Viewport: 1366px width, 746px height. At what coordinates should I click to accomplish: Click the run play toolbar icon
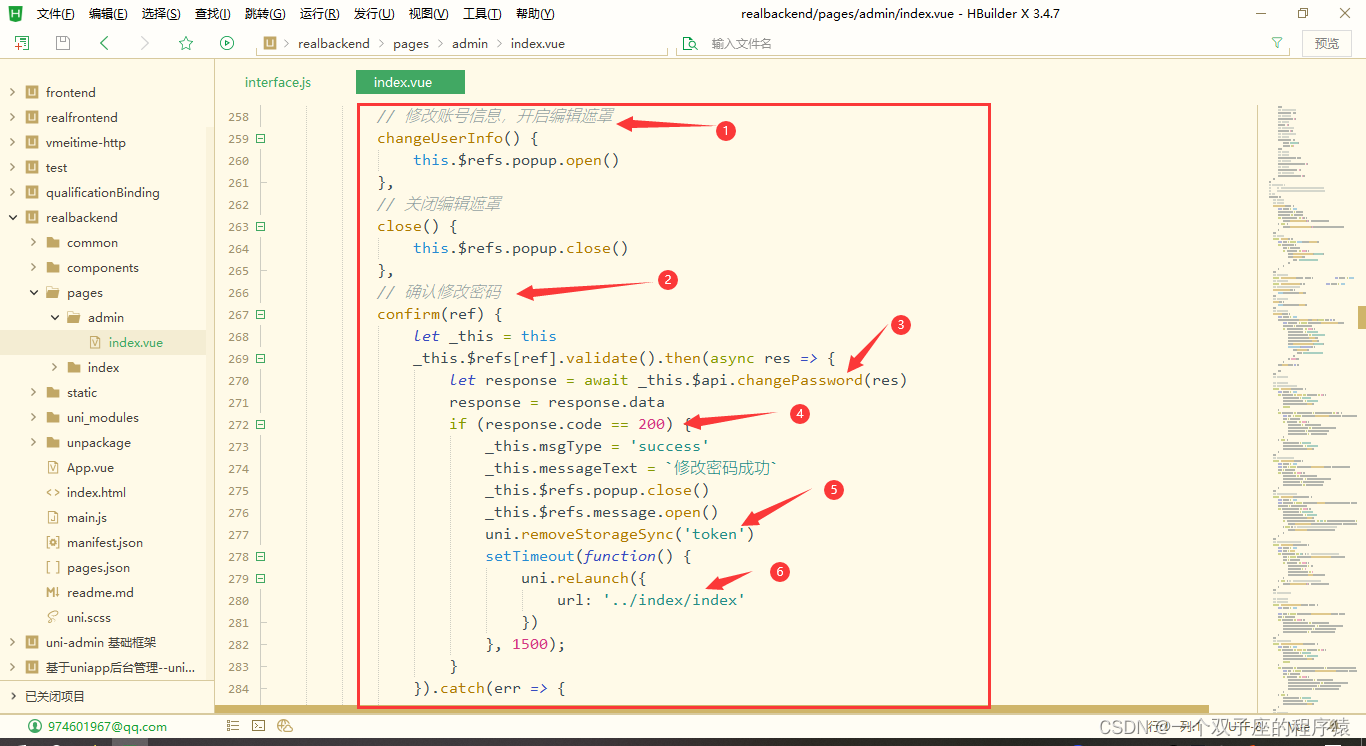point(227,43)
